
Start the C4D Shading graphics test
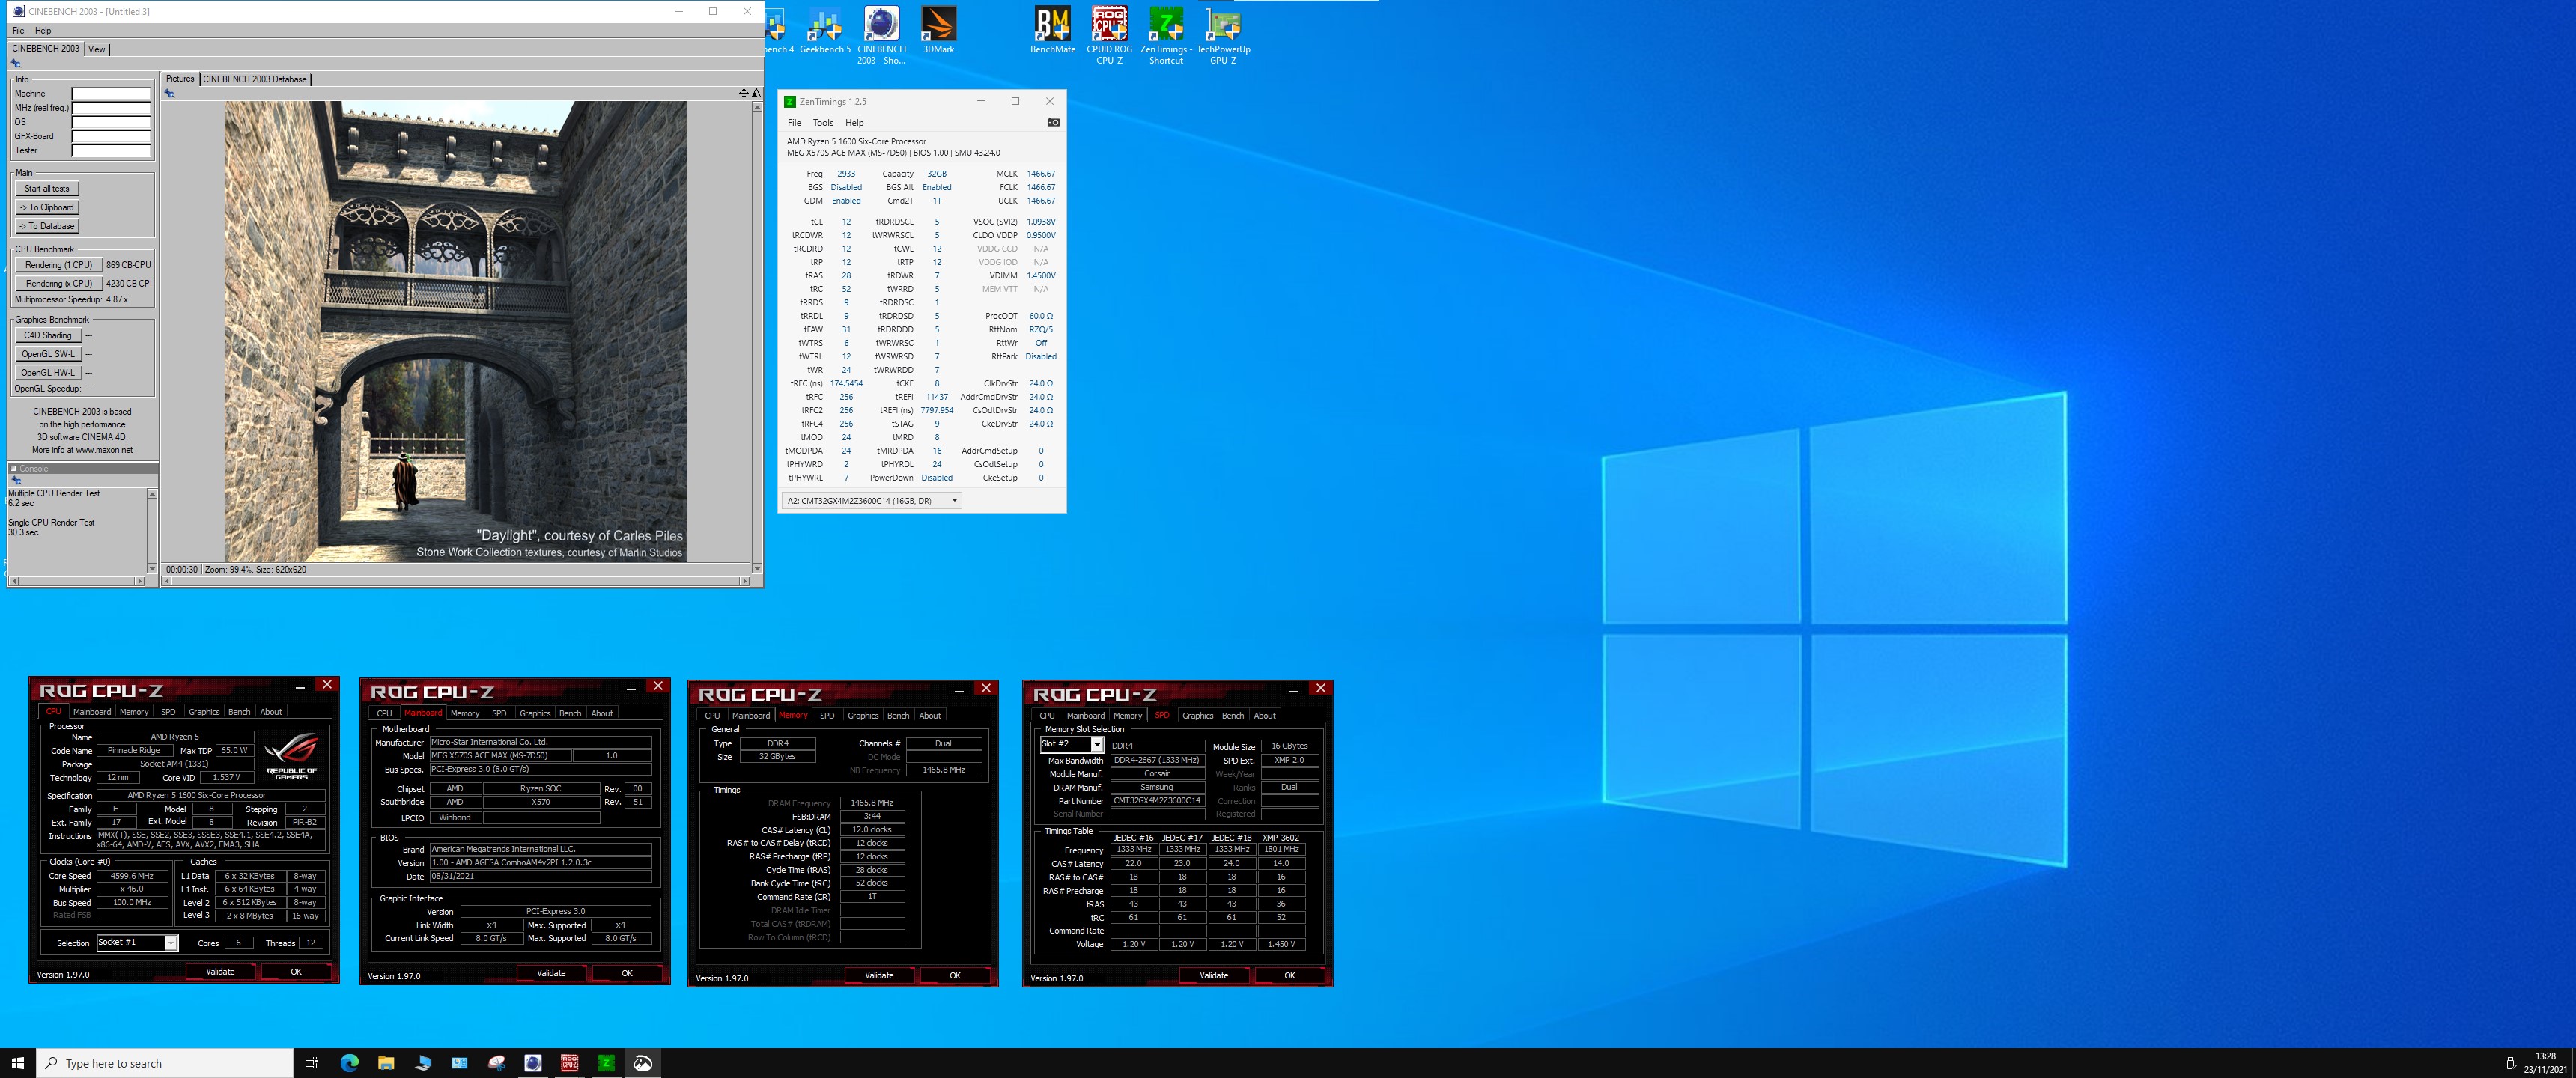click(x=48, y=335)
